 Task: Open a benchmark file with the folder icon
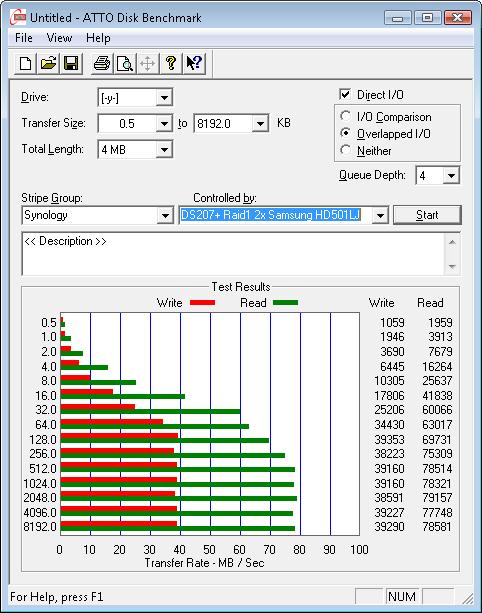(x=48, y=63)
